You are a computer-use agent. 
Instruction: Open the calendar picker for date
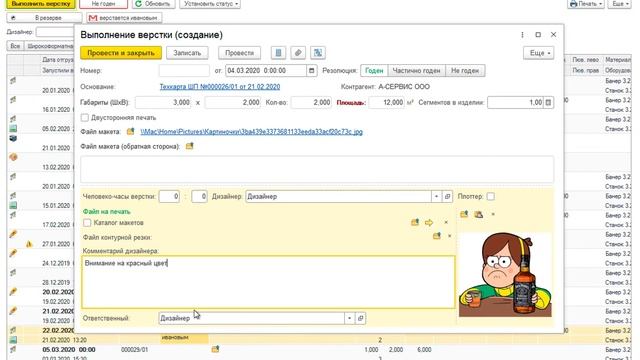[x=311, y=71]
